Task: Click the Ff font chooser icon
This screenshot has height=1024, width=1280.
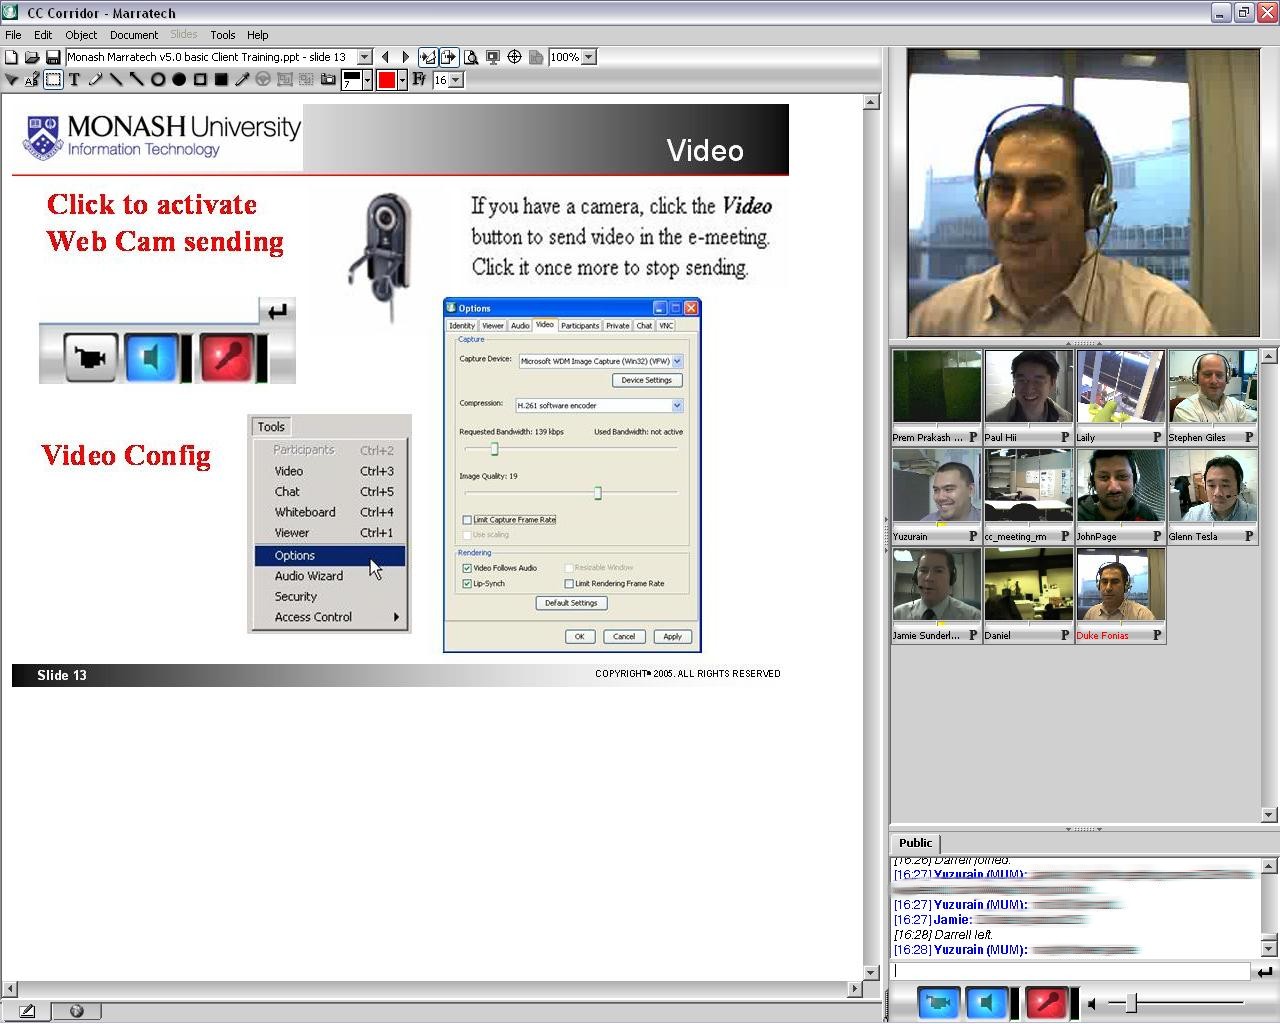Action: 419,79
